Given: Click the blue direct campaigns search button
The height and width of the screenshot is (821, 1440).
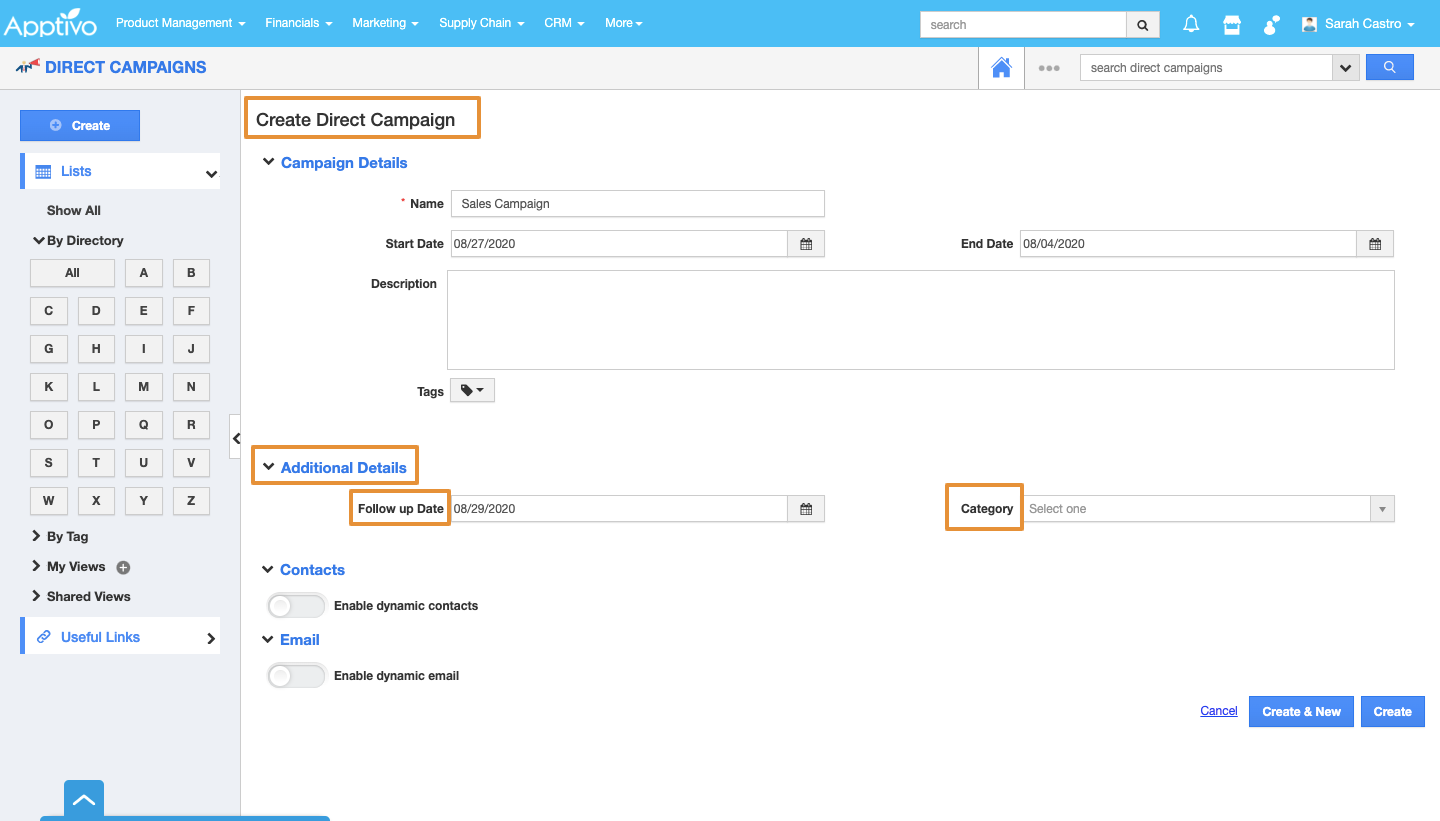Looking at the screenshot, I should [x=1389, y=68].
